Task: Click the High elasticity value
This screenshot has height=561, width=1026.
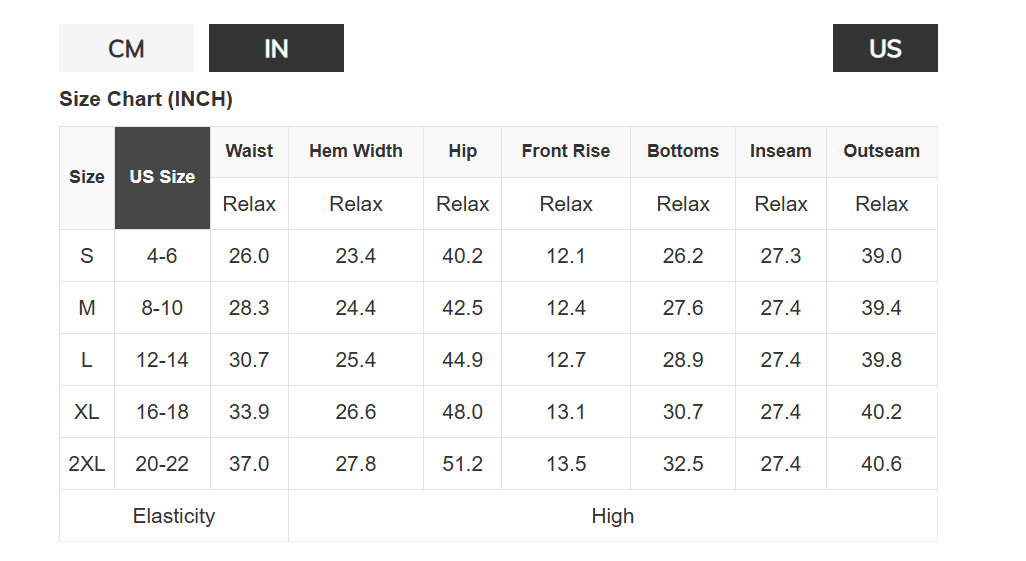Action: [x=612, y=516]
